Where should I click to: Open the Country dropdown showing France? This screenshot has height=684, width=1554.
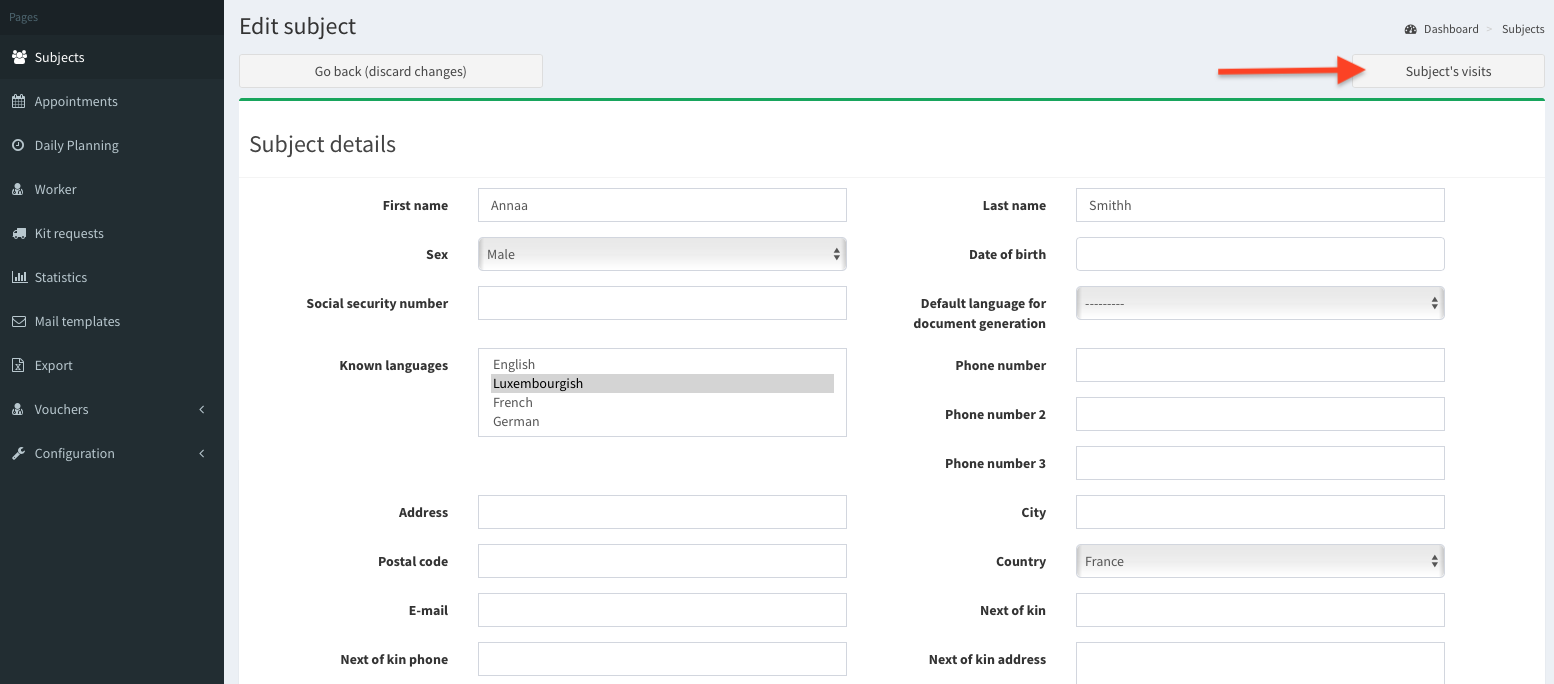[1260, 561]
